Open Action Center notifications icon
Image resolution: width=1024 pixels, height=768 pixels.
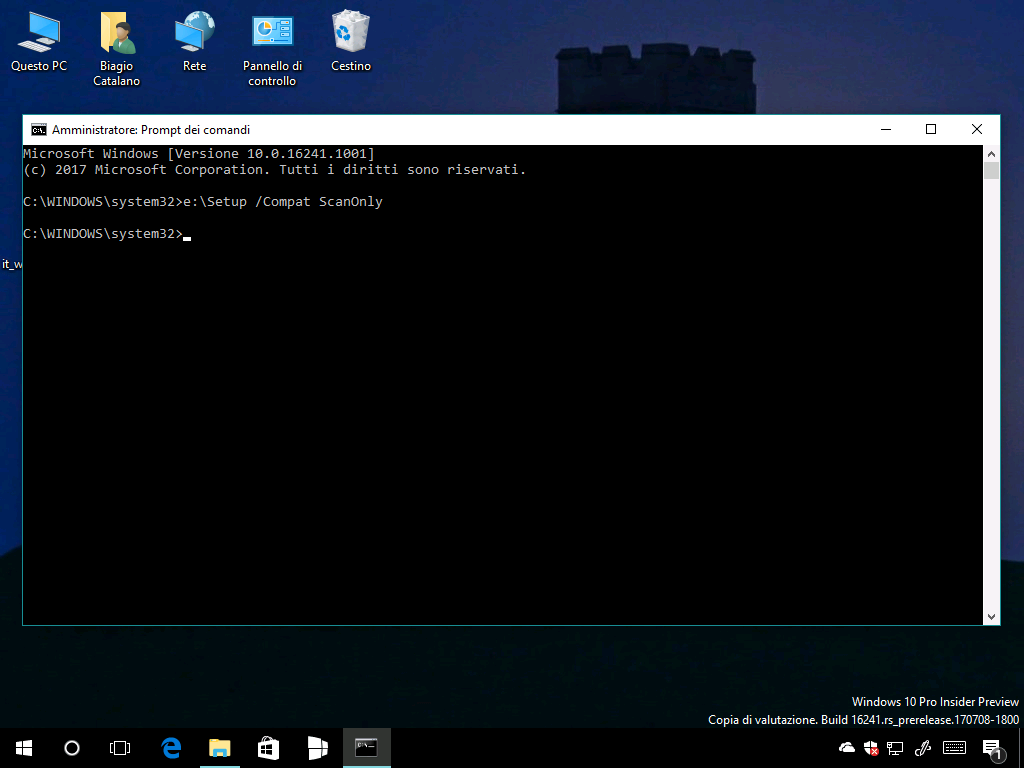tap(991, 748)
